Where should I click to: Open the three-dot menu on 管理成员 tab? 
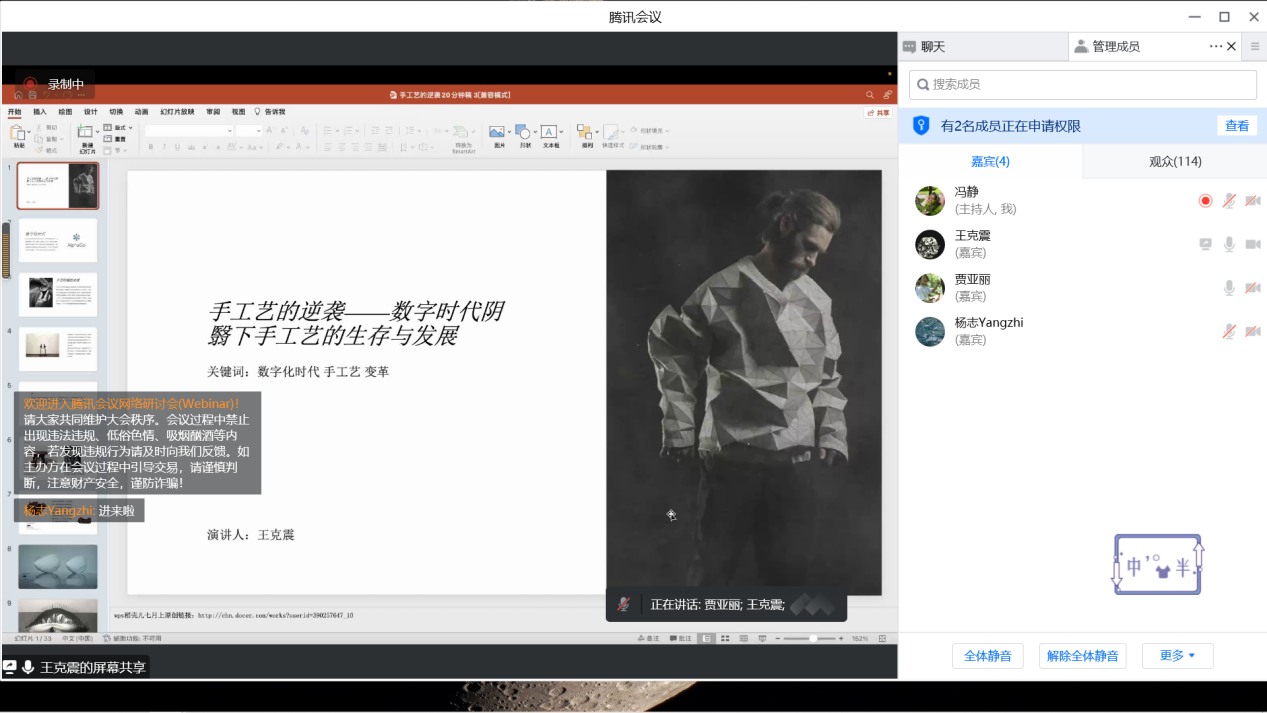(x=1215, y=46)
